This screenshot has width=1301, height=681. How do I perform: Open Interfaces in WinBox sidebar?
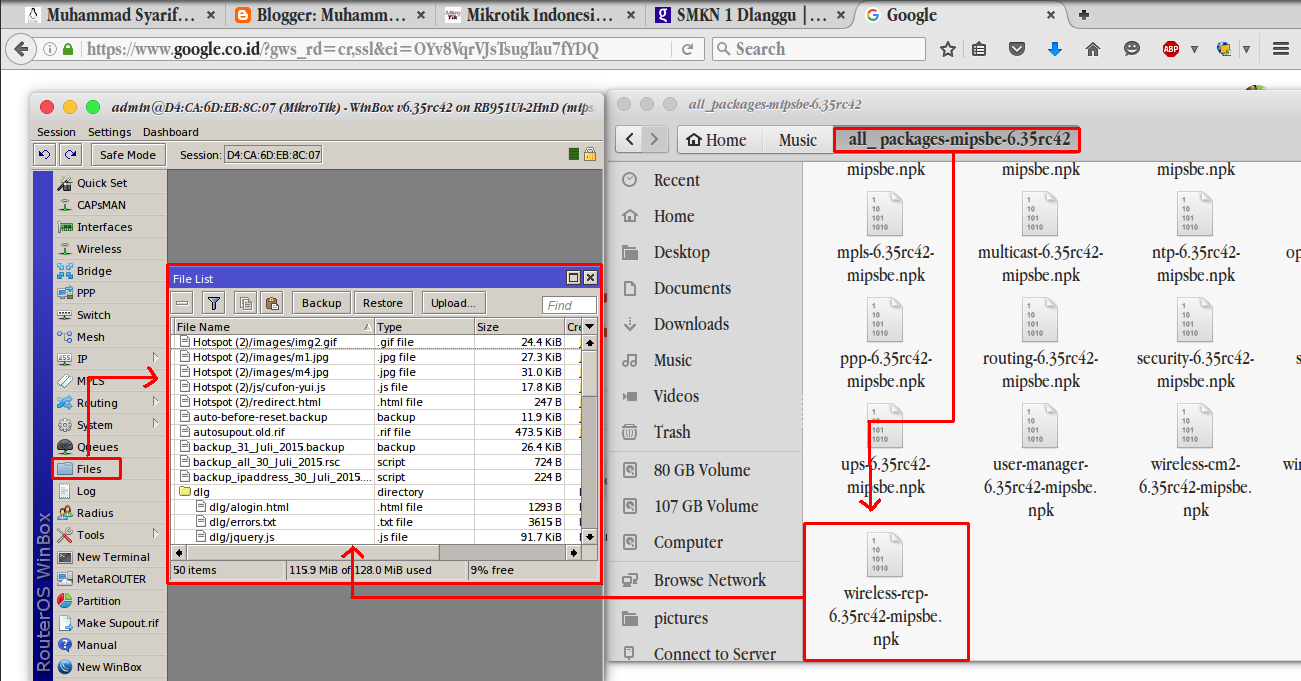point(104,227)
